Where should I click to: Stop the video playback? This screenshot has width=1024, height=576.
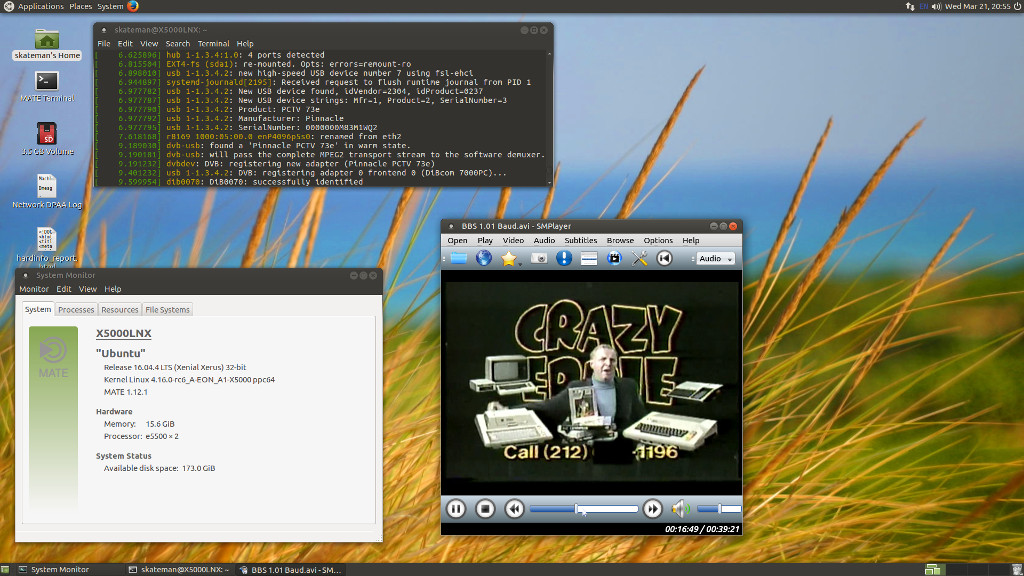pos(485,509)
